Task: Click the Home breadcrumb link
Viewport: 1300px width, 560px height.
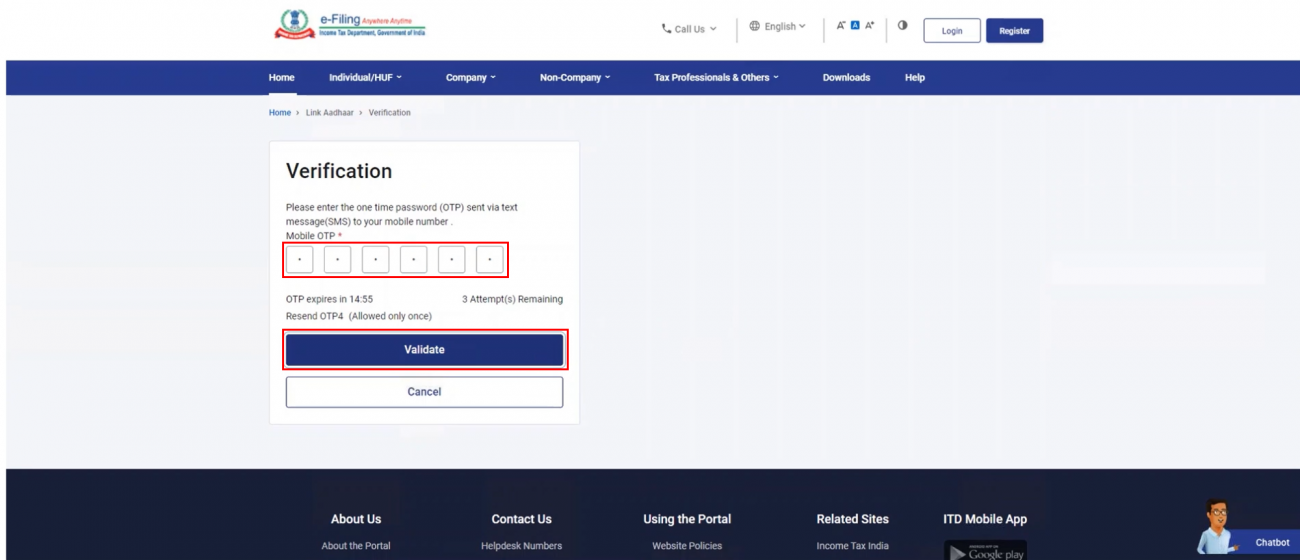Action: (279, 113)
